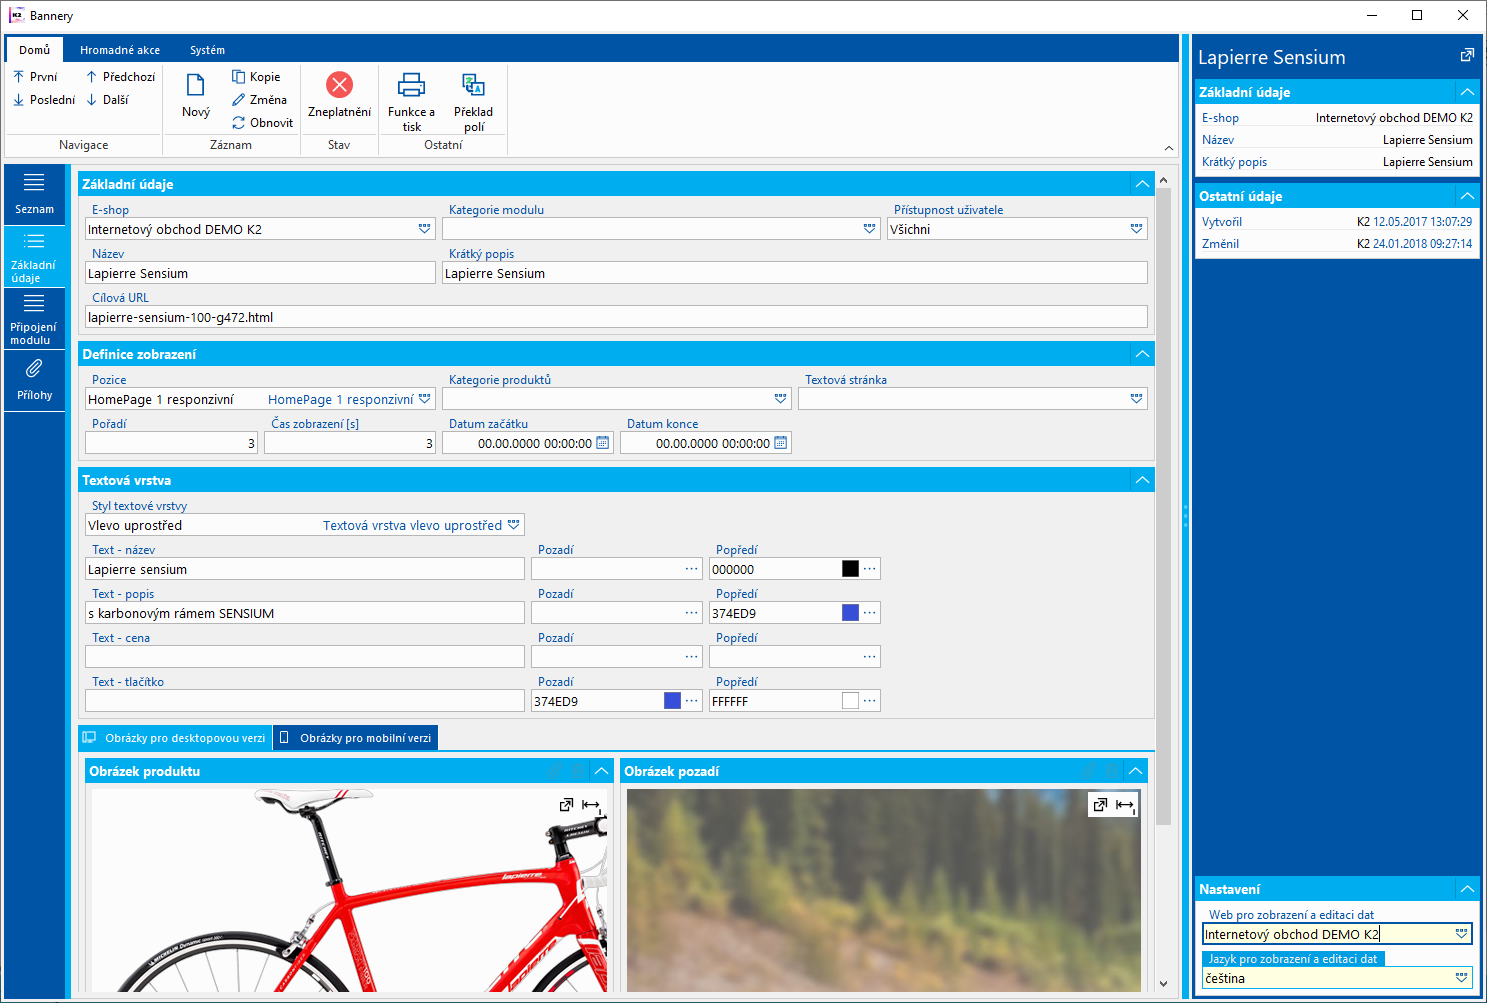Navigate to the Předchozí record

click(x=120, y=76)
